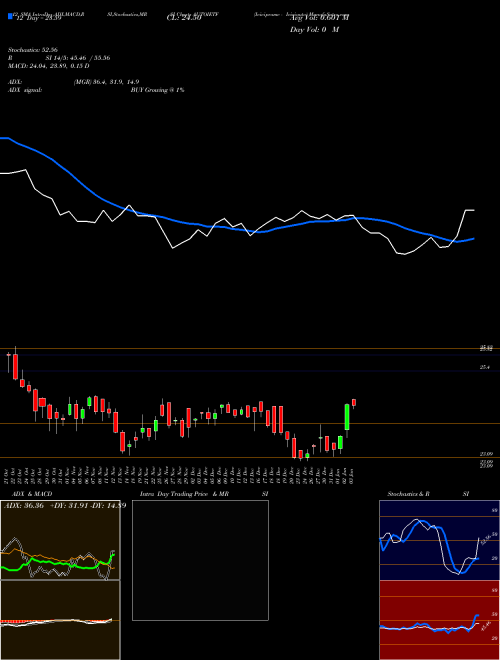Click the last red candlestick dated 03 Jan

(354, 403)
